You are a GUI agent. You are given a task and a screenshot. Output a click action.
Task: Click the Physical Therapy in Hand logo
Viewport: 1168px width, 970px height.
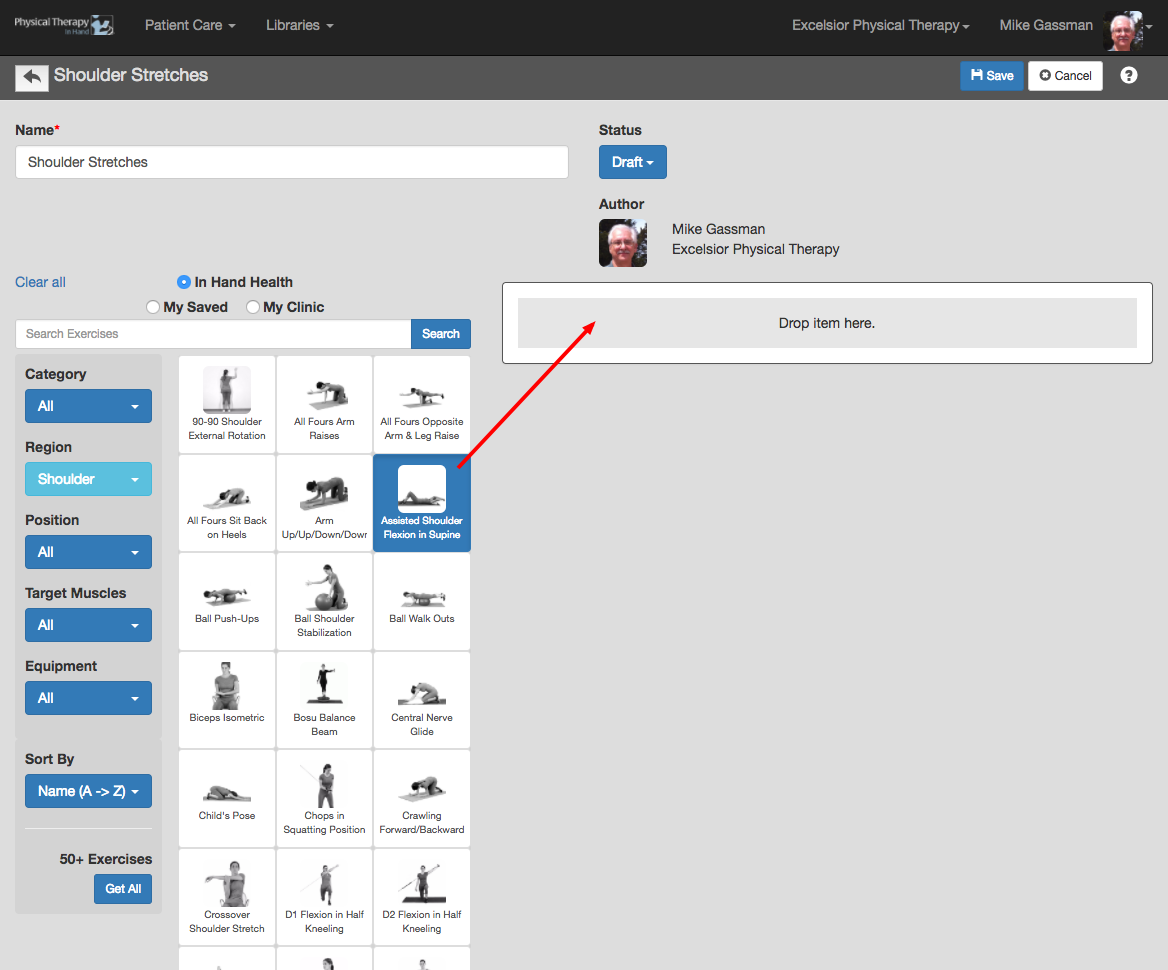click(x=64, y=25)
